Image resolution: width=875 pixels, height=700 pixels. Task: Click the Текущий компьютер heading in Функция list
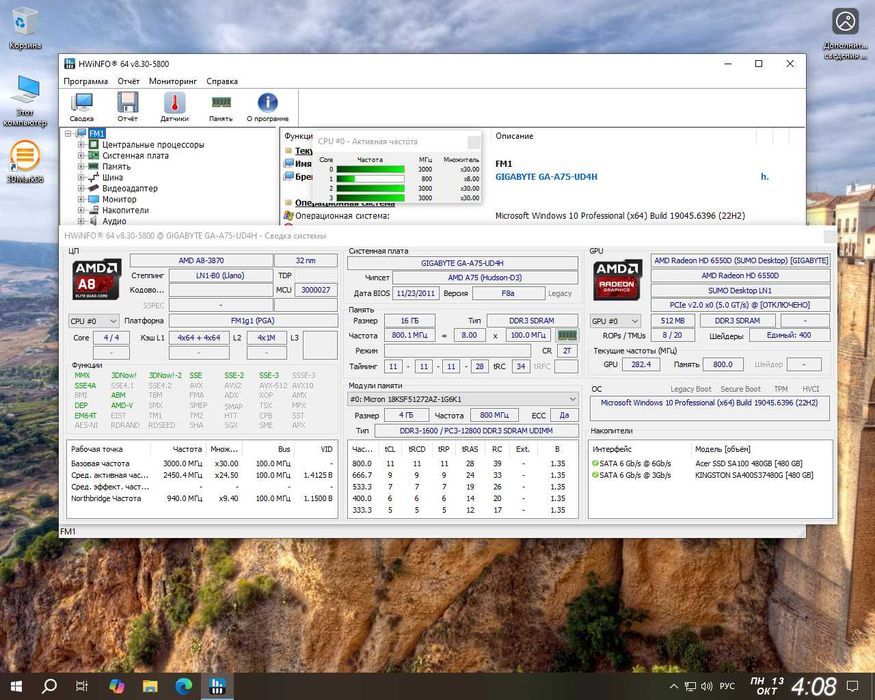[x=304, y=151]
